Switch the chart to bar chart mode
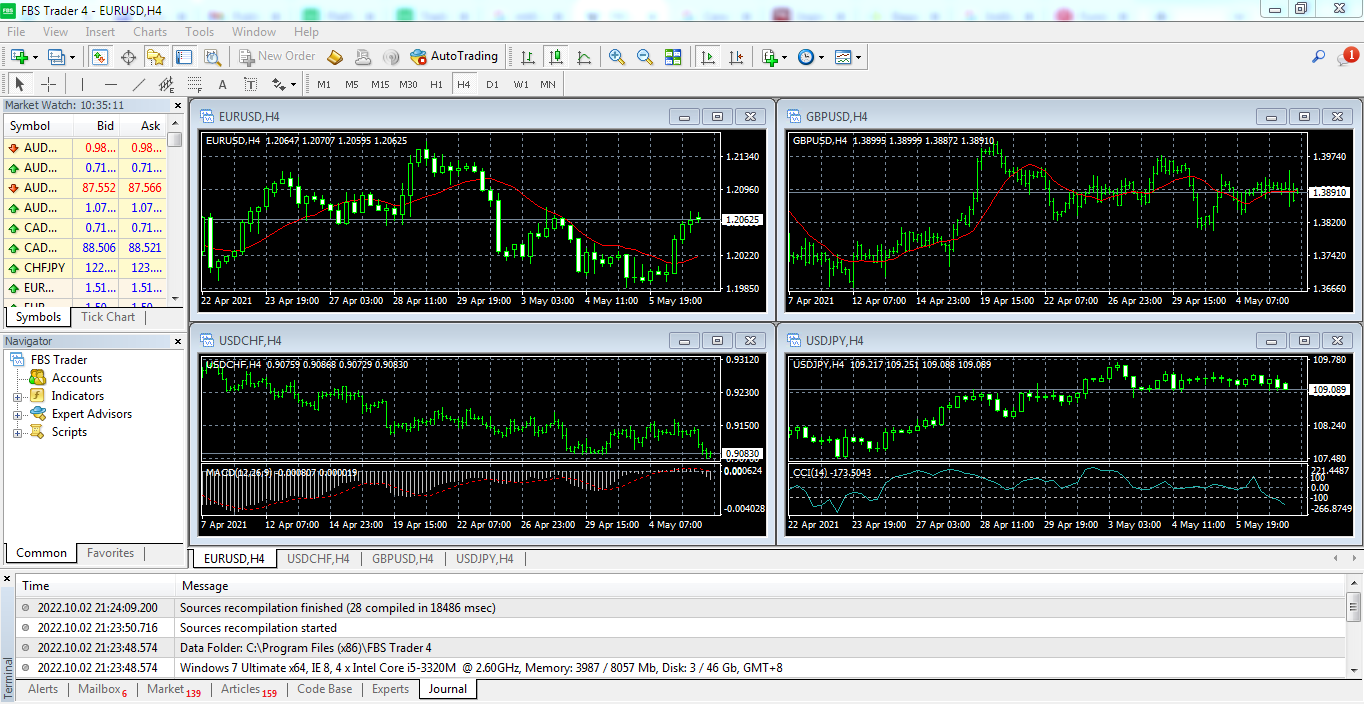Image resolution: width=1364 pixels, height=704 pixels. click(x=527, y=57)
